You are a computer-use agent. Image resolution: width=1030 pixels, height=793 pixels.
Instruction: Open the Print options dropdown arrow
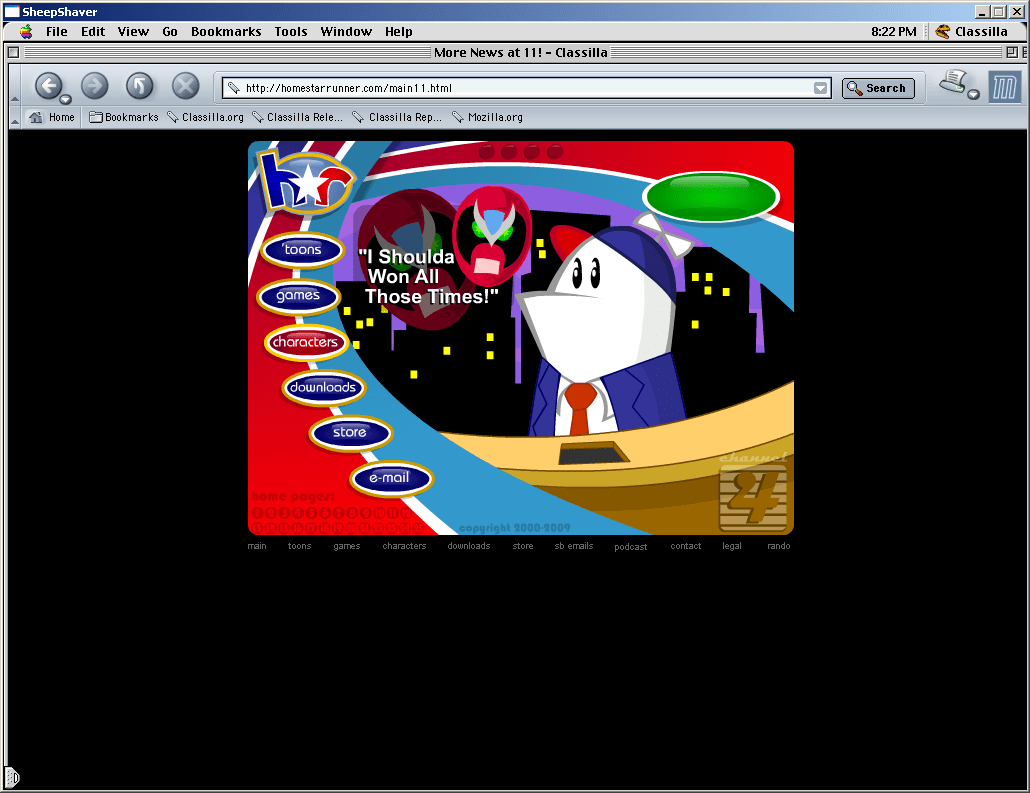coord(974,95)
